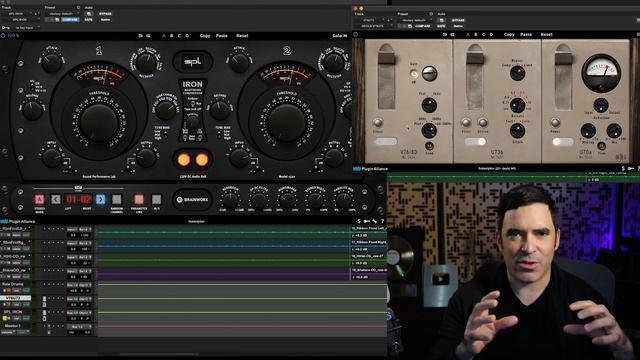The height and width of the screenshot is (360, 640).
Task: Toggle the SPL IRON plugin power icon
Action: [x=3, y=36]
